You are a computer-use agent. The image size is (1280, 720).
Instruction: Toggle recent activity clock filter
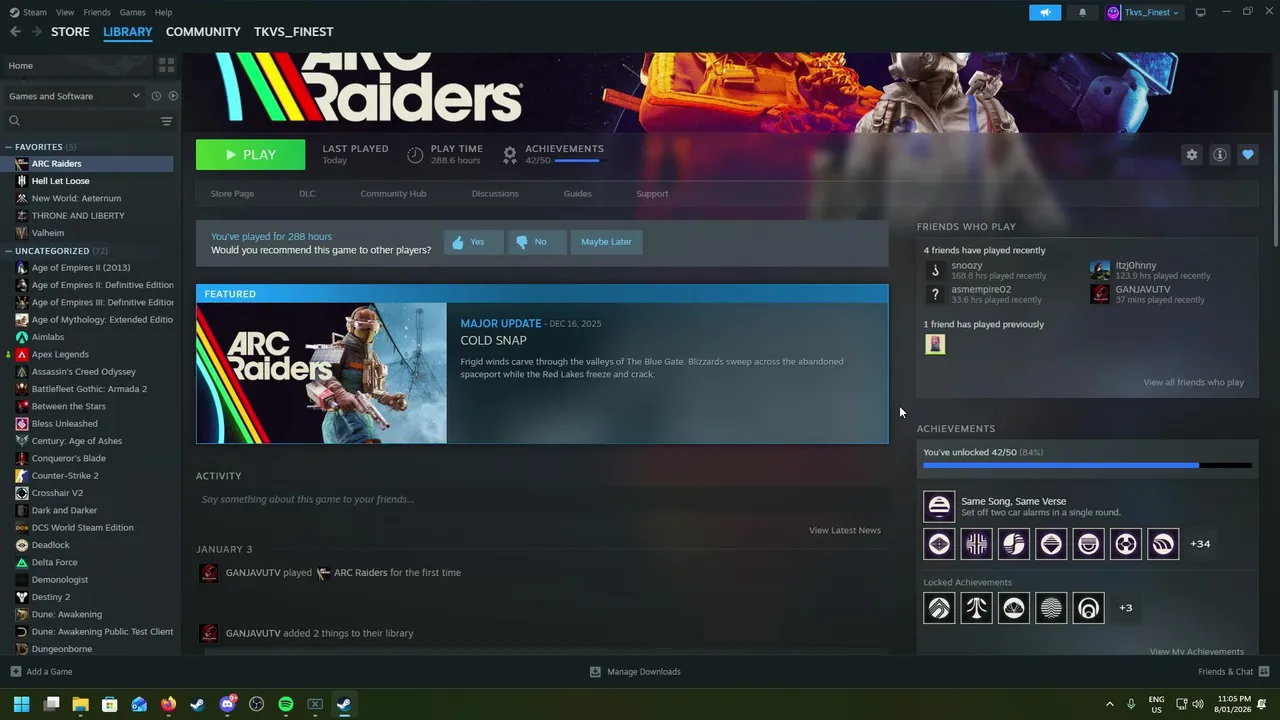point(156,96)
